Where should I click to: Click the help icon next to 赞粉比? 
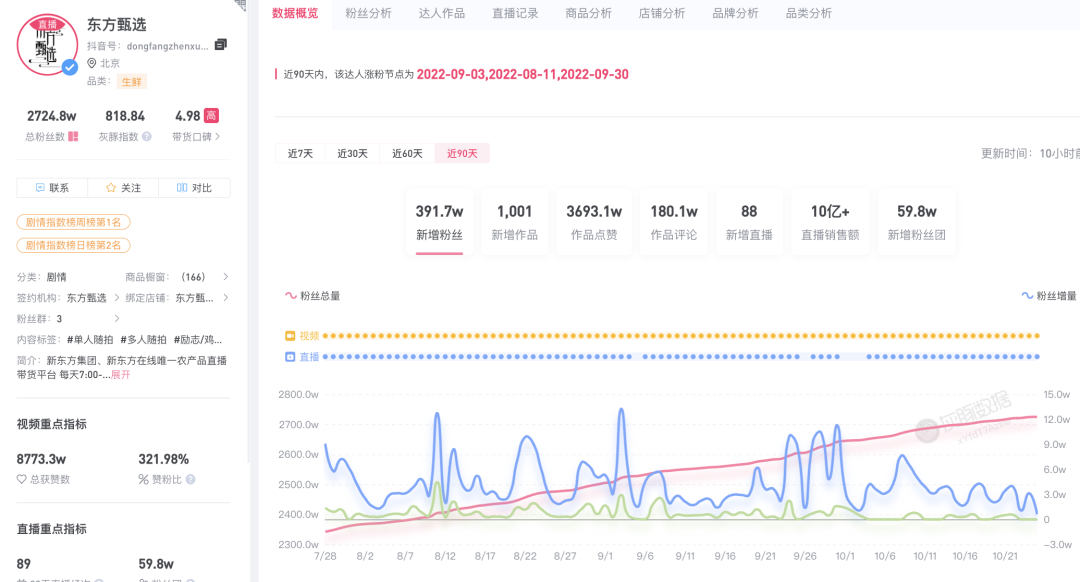[190, 480]
